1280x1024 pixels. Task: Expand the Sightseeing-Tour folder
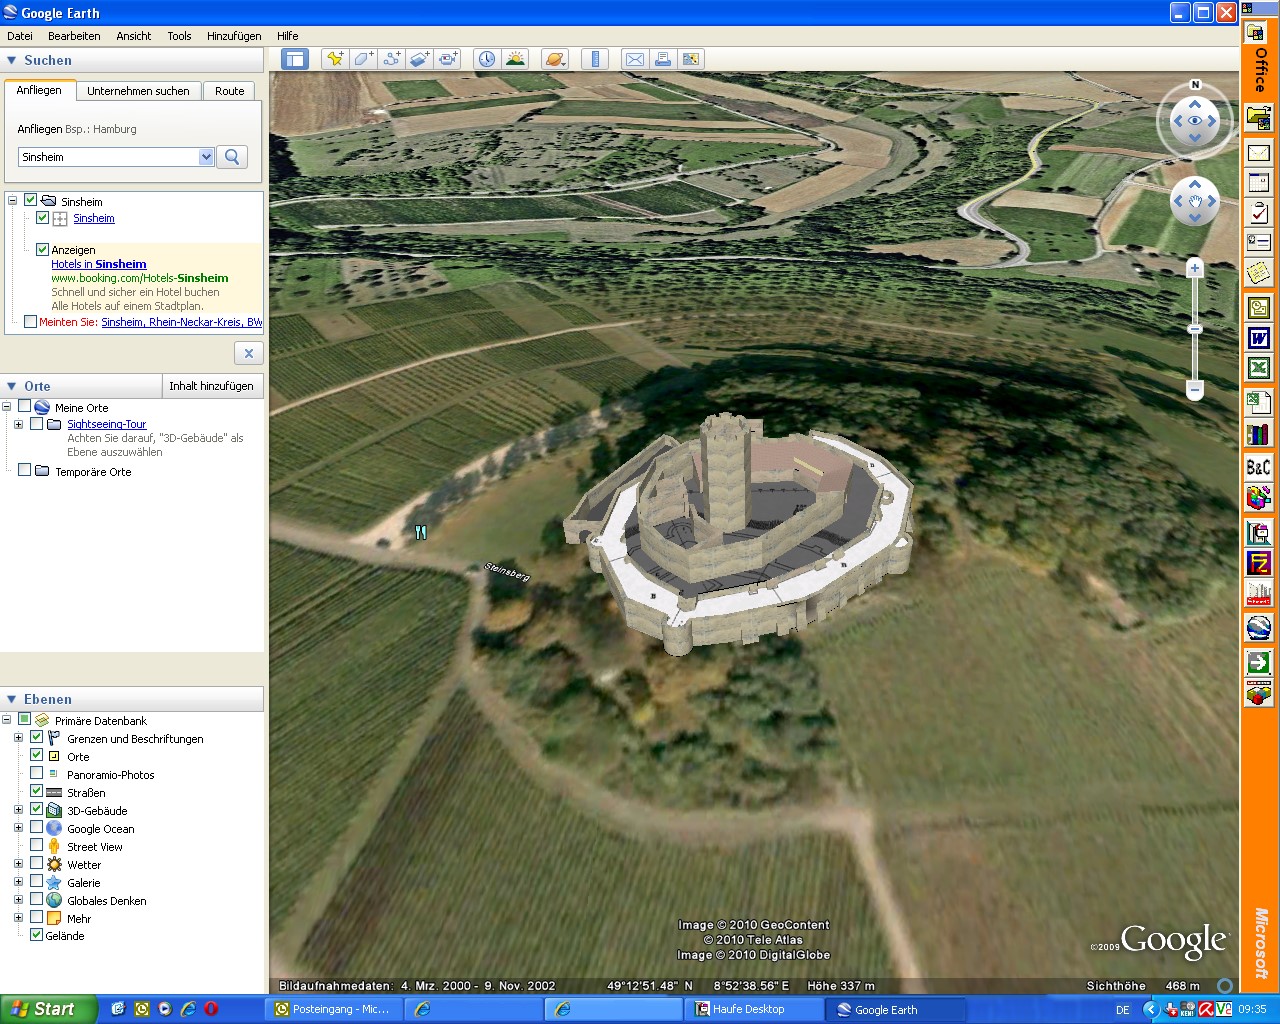[18, 424]
